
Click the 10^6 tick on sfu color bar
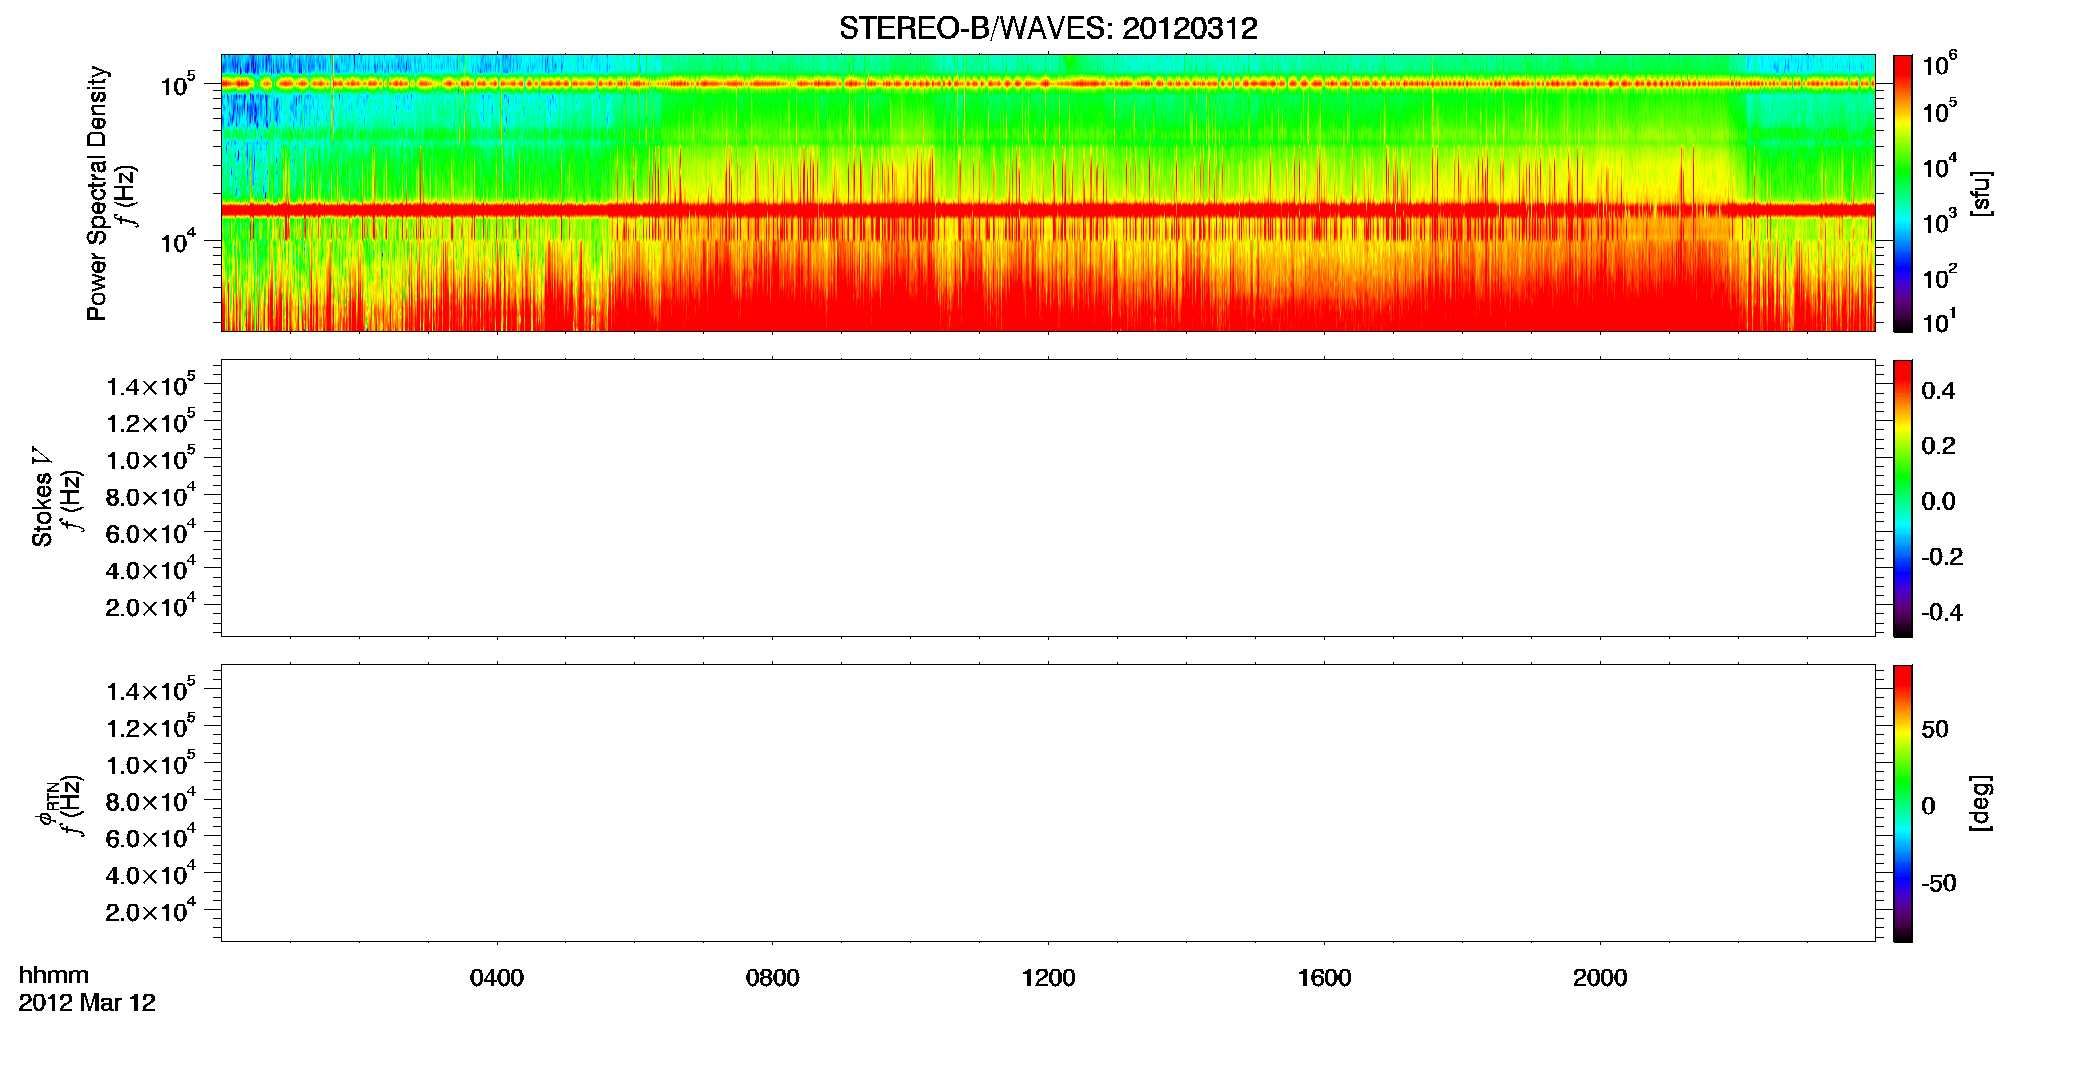point(1939,66)
